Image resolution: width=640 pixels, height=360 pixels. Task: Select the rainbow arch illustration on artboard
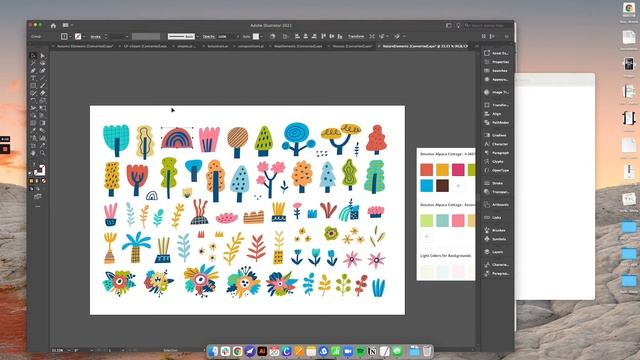(177, 138)
